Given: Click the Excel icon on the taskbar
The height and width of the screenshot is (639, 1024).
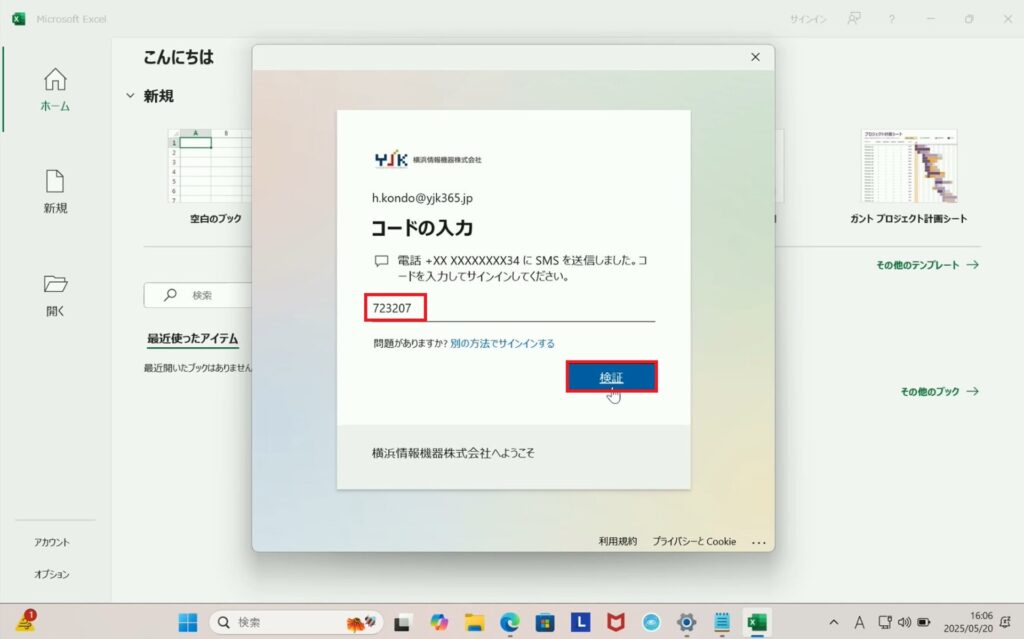Looking at the screenshot, I should [757, 623].
